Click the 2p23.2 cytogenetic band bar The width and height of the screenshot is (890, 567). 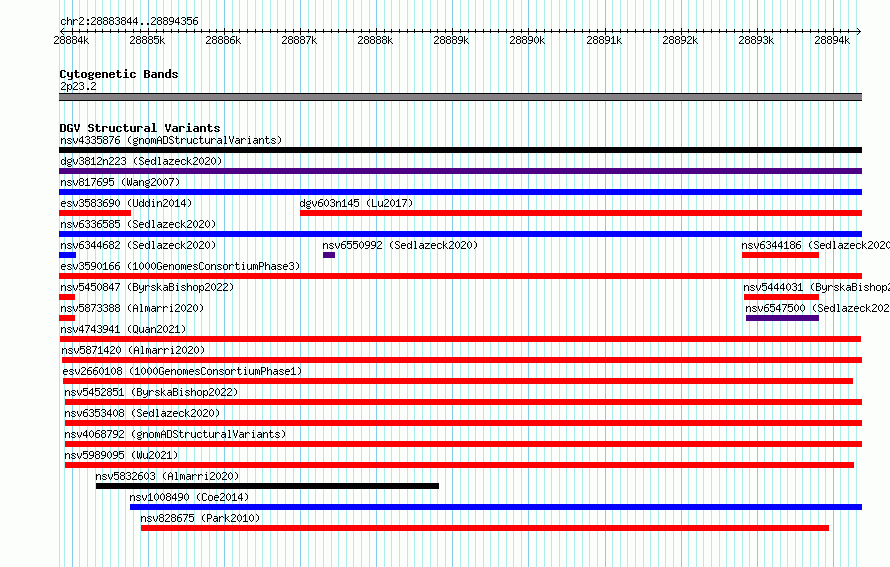(x=460, y=97)
